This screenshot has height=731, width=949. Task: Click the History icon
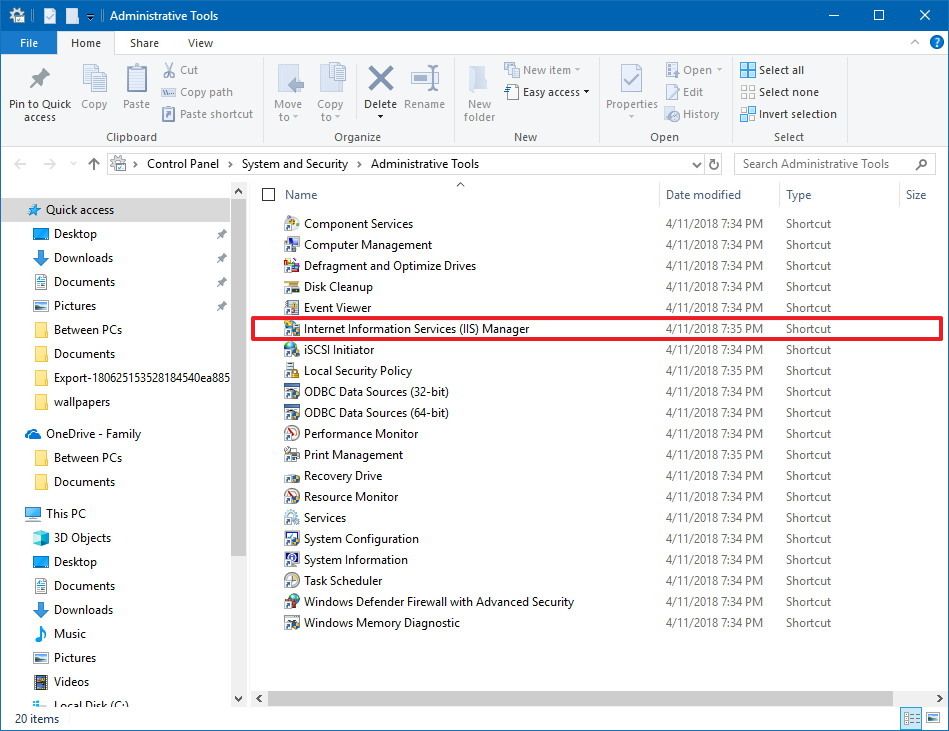(672, 114)
